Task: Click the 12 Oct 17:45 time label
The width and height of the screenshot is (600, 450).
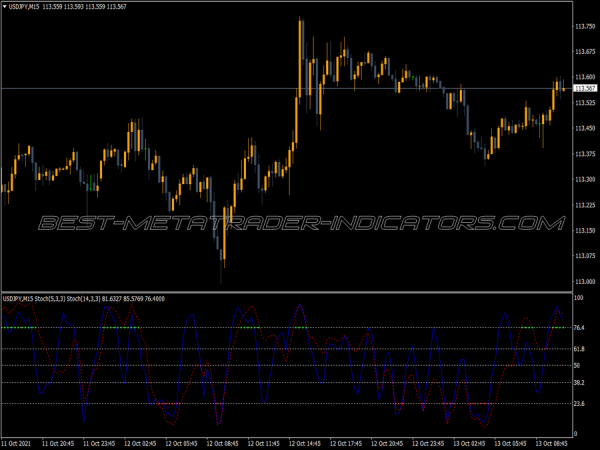Action: click(346, 444)
